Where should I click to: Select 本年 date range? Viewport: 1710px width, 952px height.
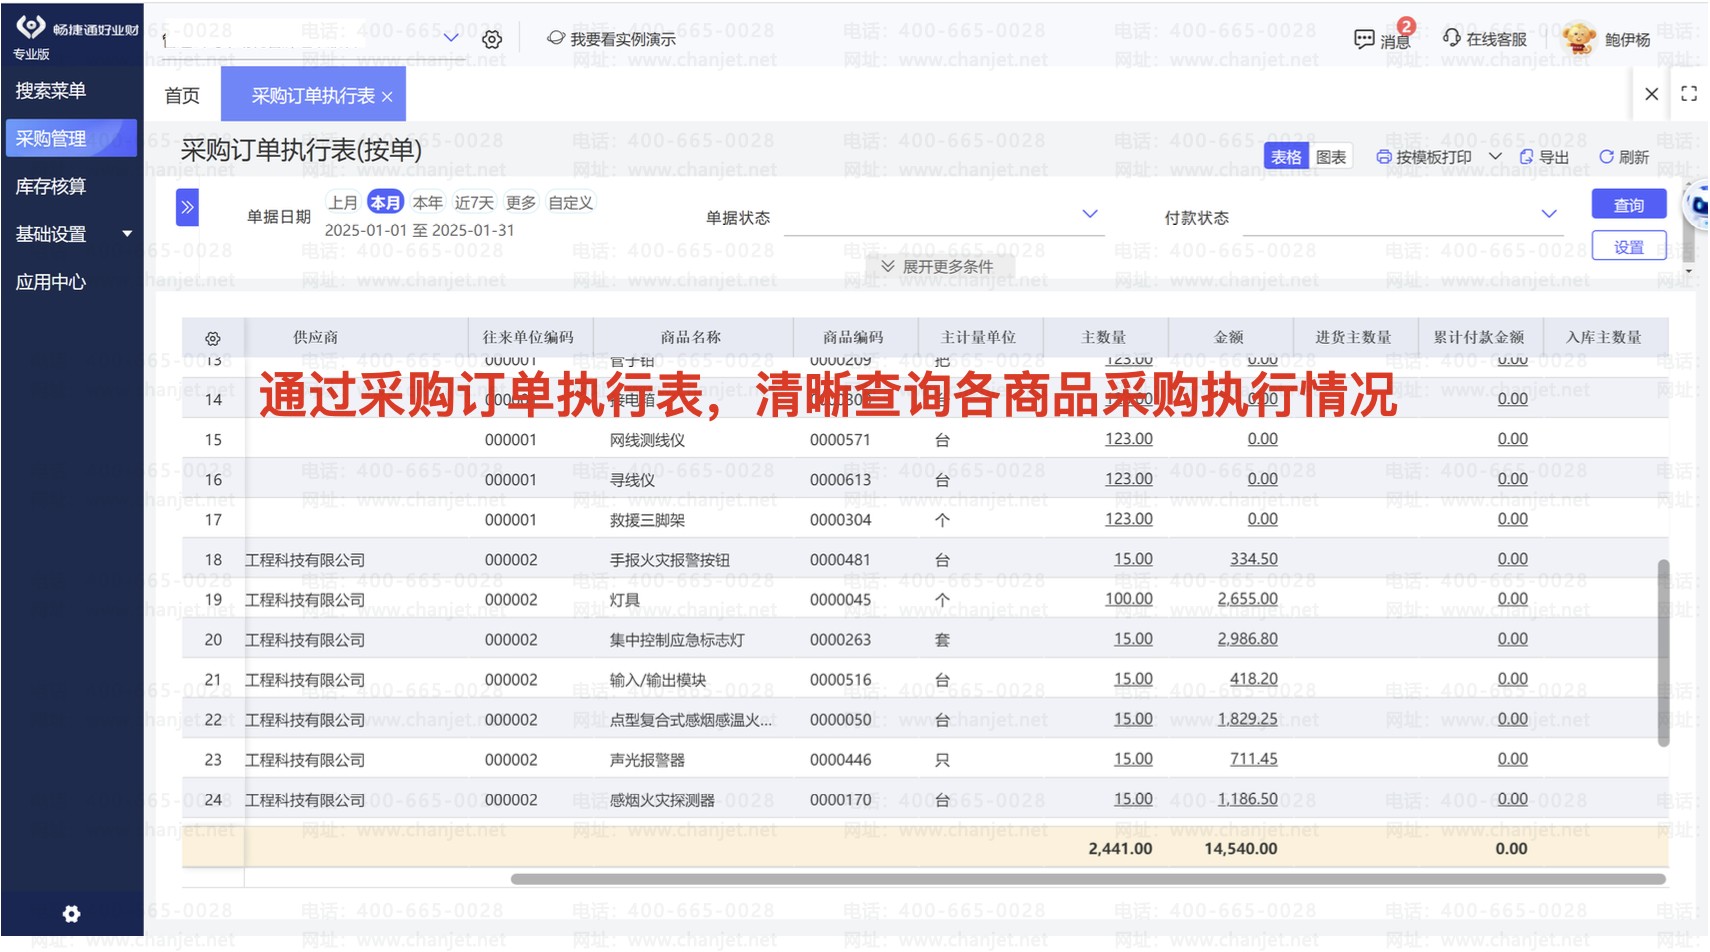[428, 203]
